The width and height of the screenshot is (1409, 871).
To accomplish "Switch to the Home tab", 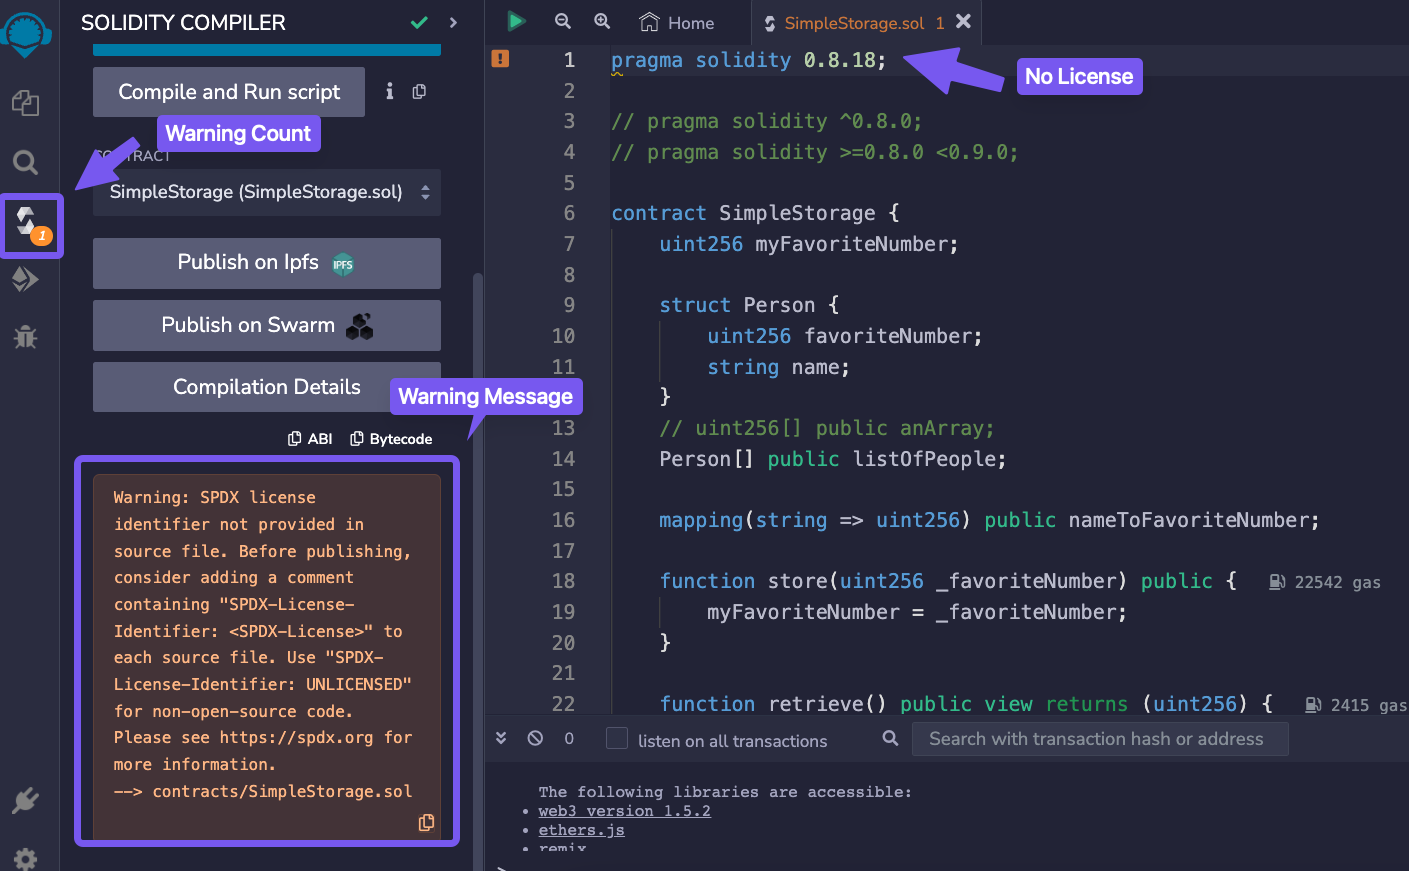I will [x=677, y=22].
